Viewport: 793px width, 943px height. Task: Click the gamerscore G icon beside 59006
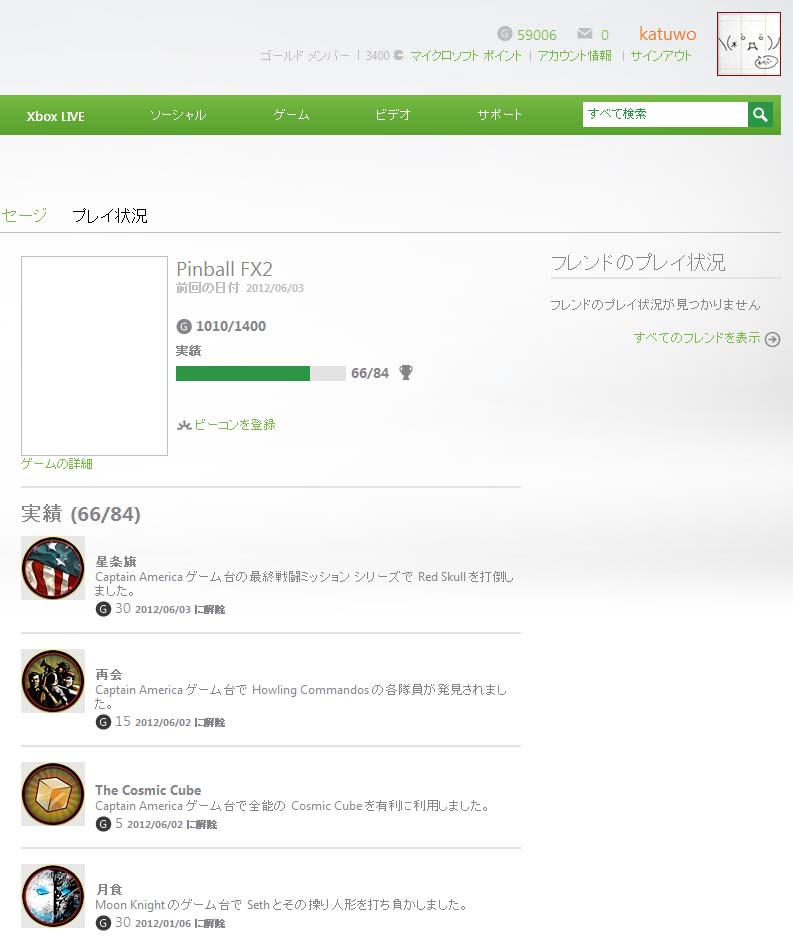[504, 34]
